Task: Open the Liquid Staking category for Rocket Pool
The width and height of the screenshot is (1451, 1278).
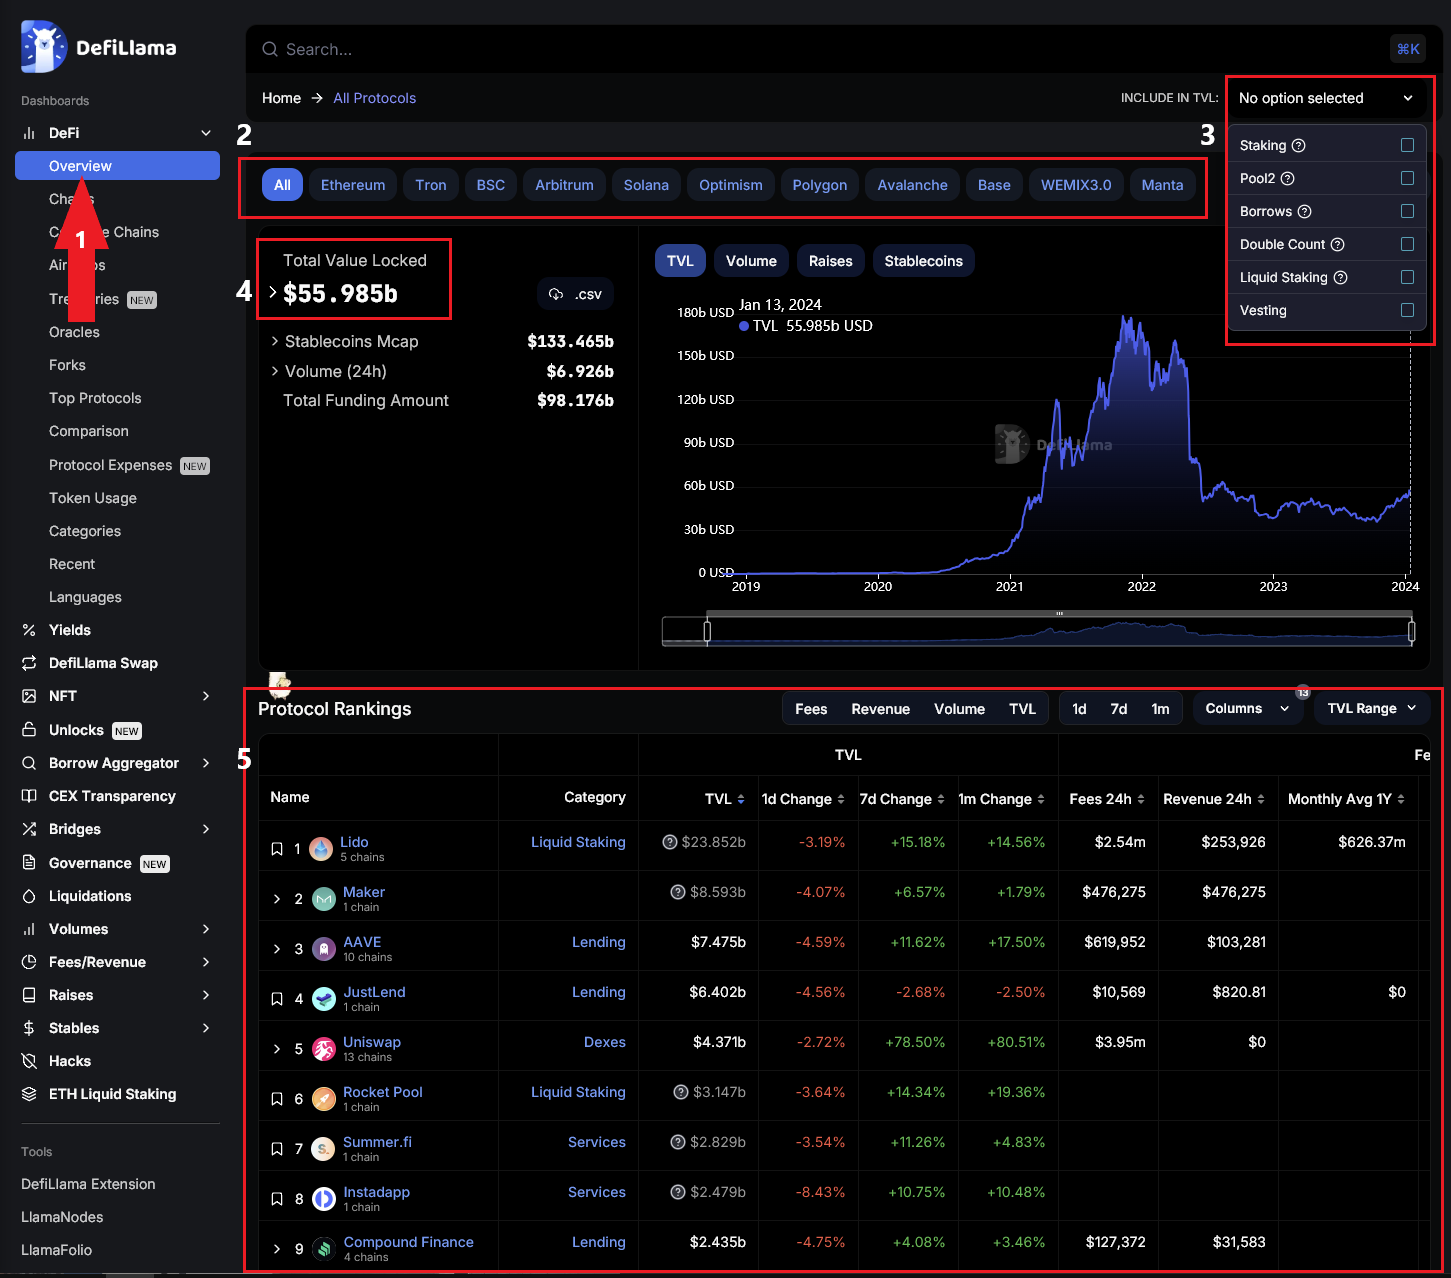Action: (578, 1092)
